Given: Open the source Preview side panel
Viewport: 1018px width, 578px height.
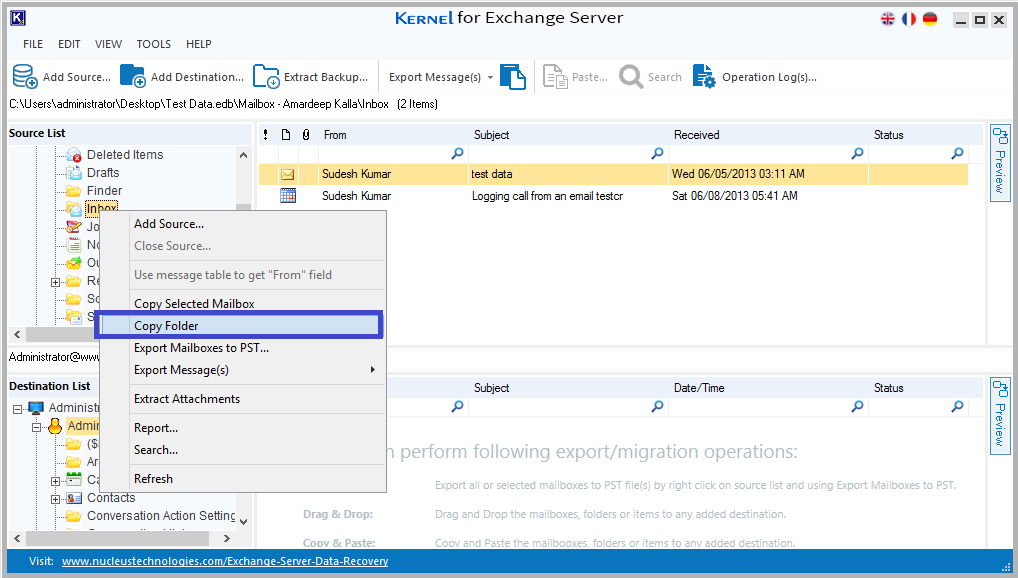Looking at the screenshot, I should (1000, 162).
